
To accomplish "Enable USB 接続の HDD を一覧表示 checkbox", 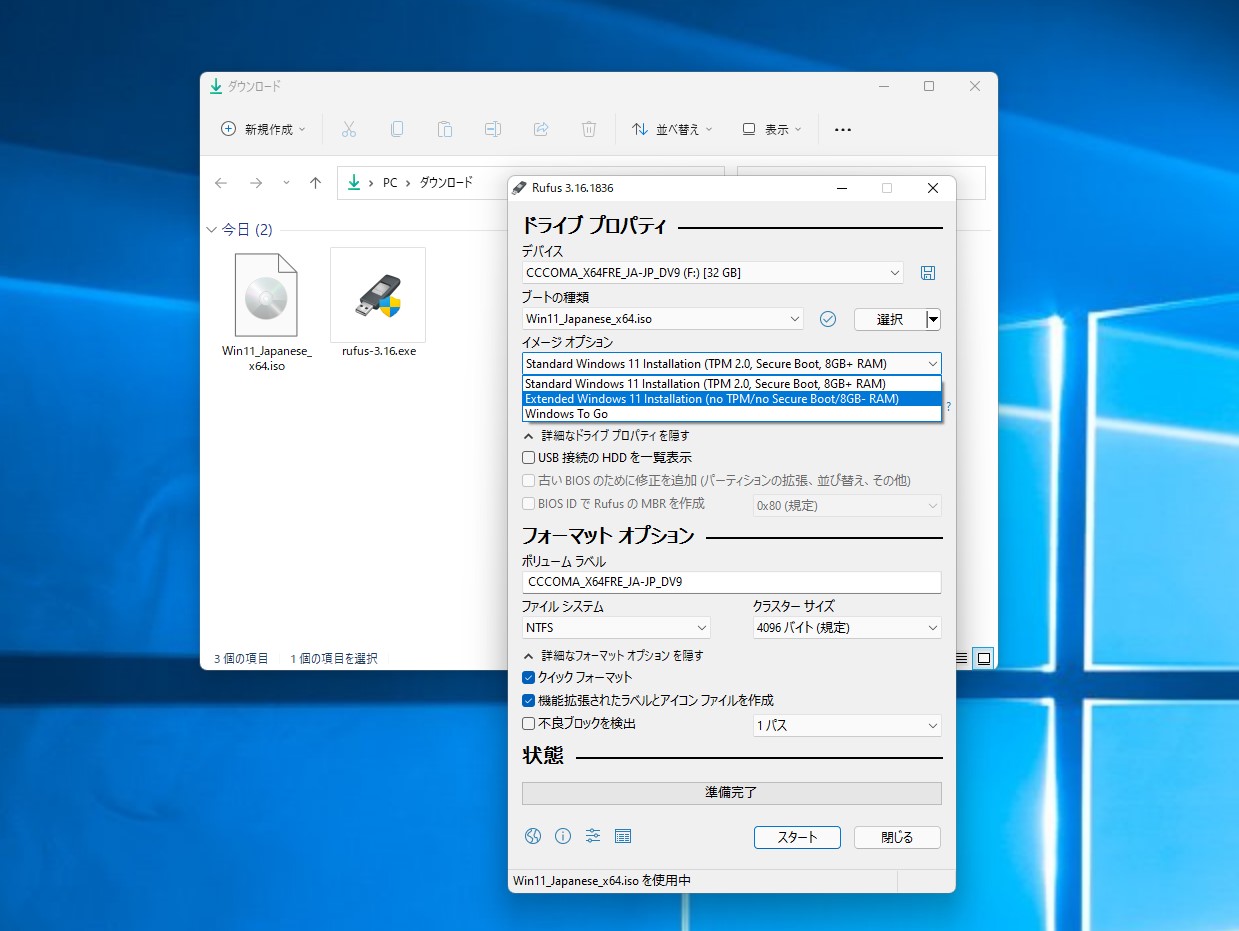I will coord(528,457).
